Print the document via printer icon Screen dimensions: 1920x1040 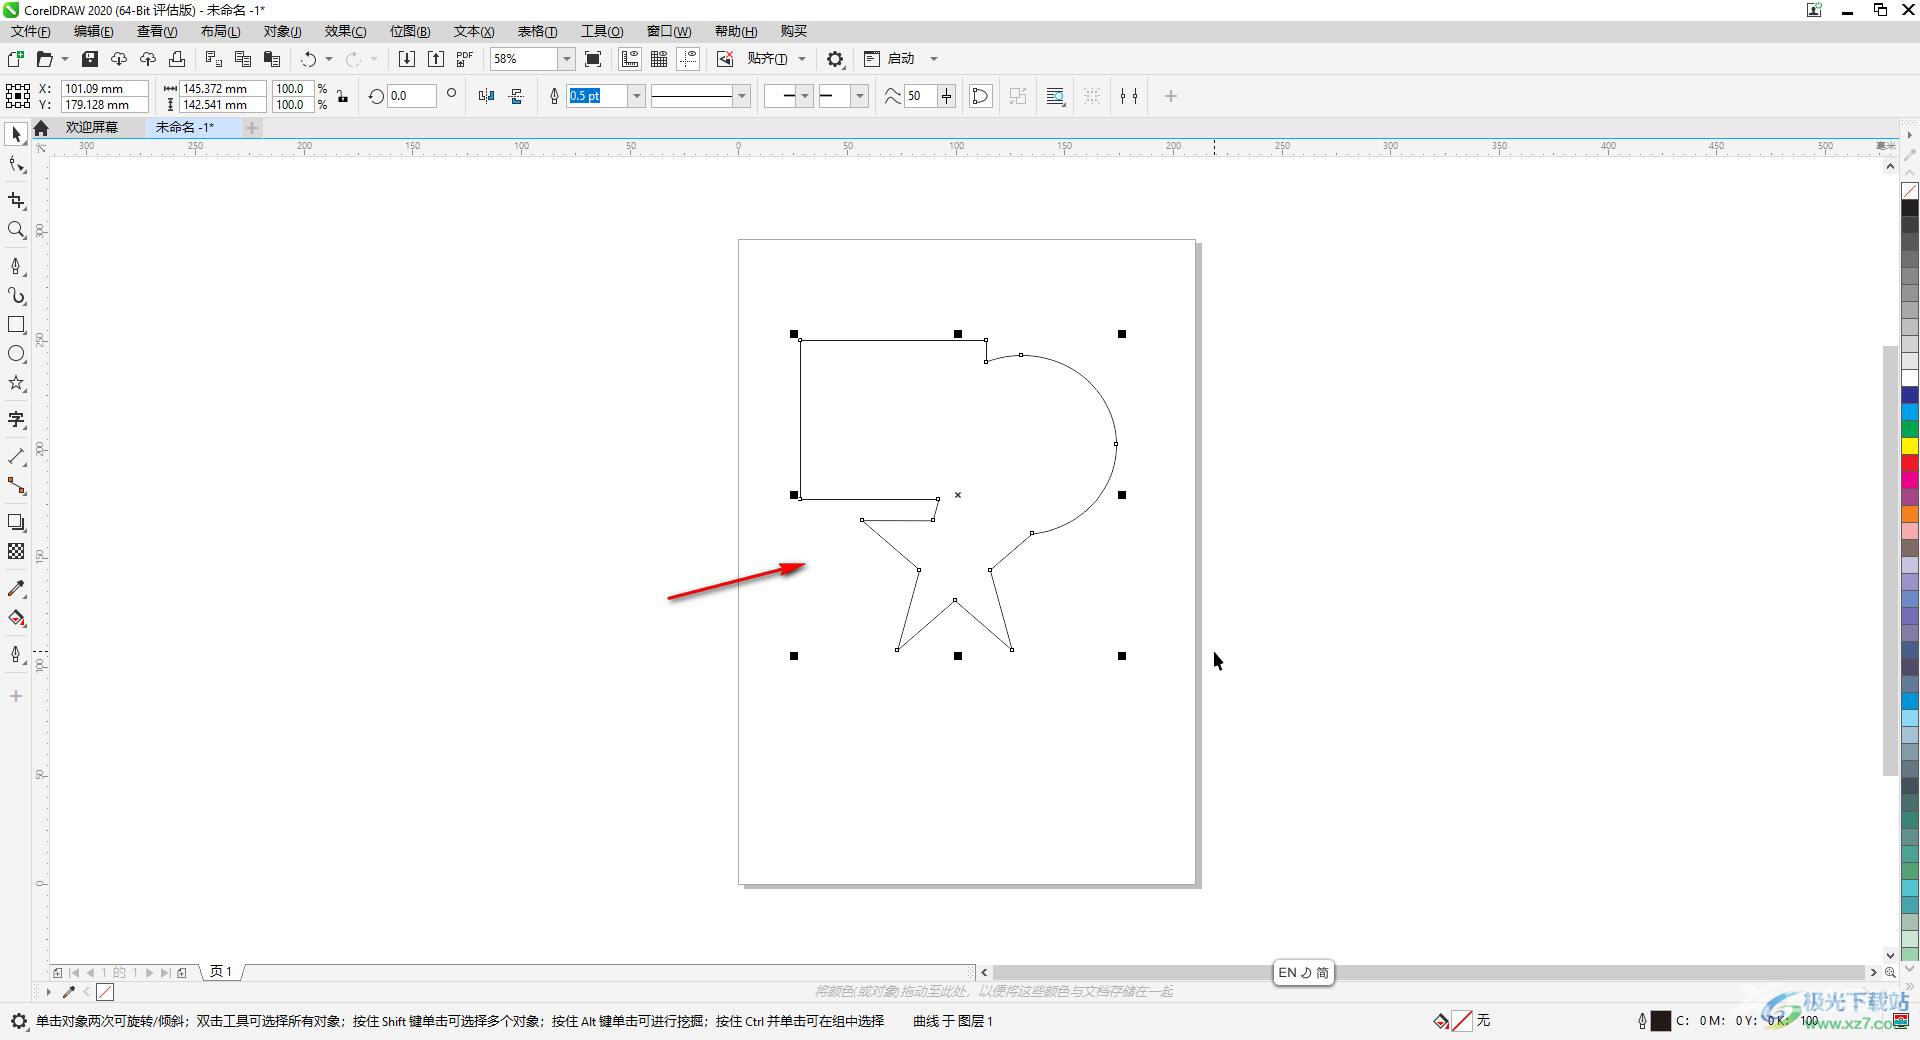click(x=177, y=59)
